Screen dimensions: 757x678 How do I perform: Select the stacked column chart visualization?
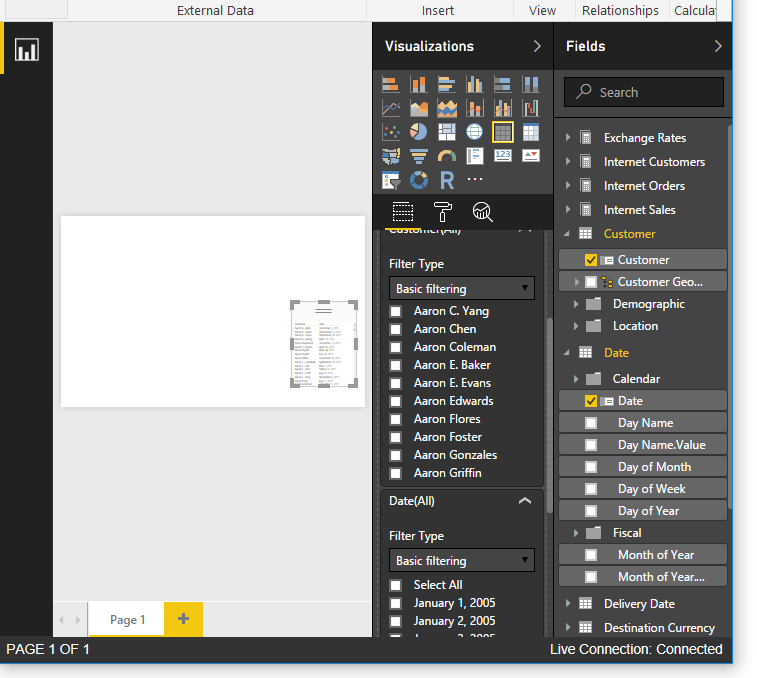[418, 85]
